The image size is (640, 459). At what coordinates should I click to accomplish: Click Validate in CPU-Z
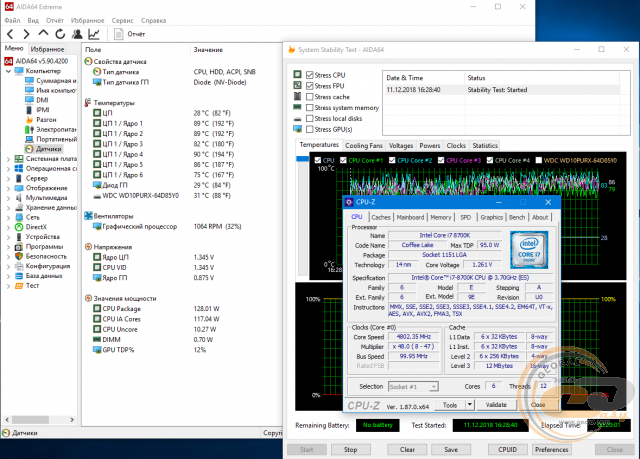496,405
